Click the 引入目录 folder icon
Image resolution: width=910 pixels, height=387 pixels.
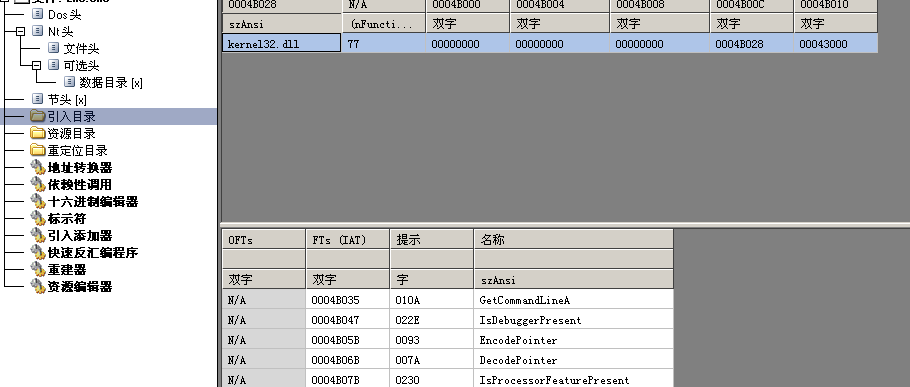click(x=38, y=116)
